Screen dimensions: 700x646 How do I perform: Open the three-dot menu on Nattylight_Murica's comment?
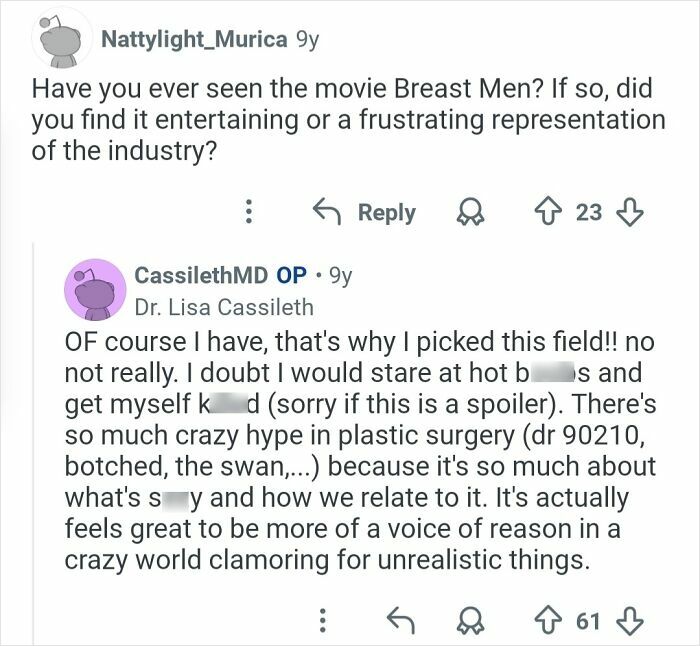pos(249,212)
